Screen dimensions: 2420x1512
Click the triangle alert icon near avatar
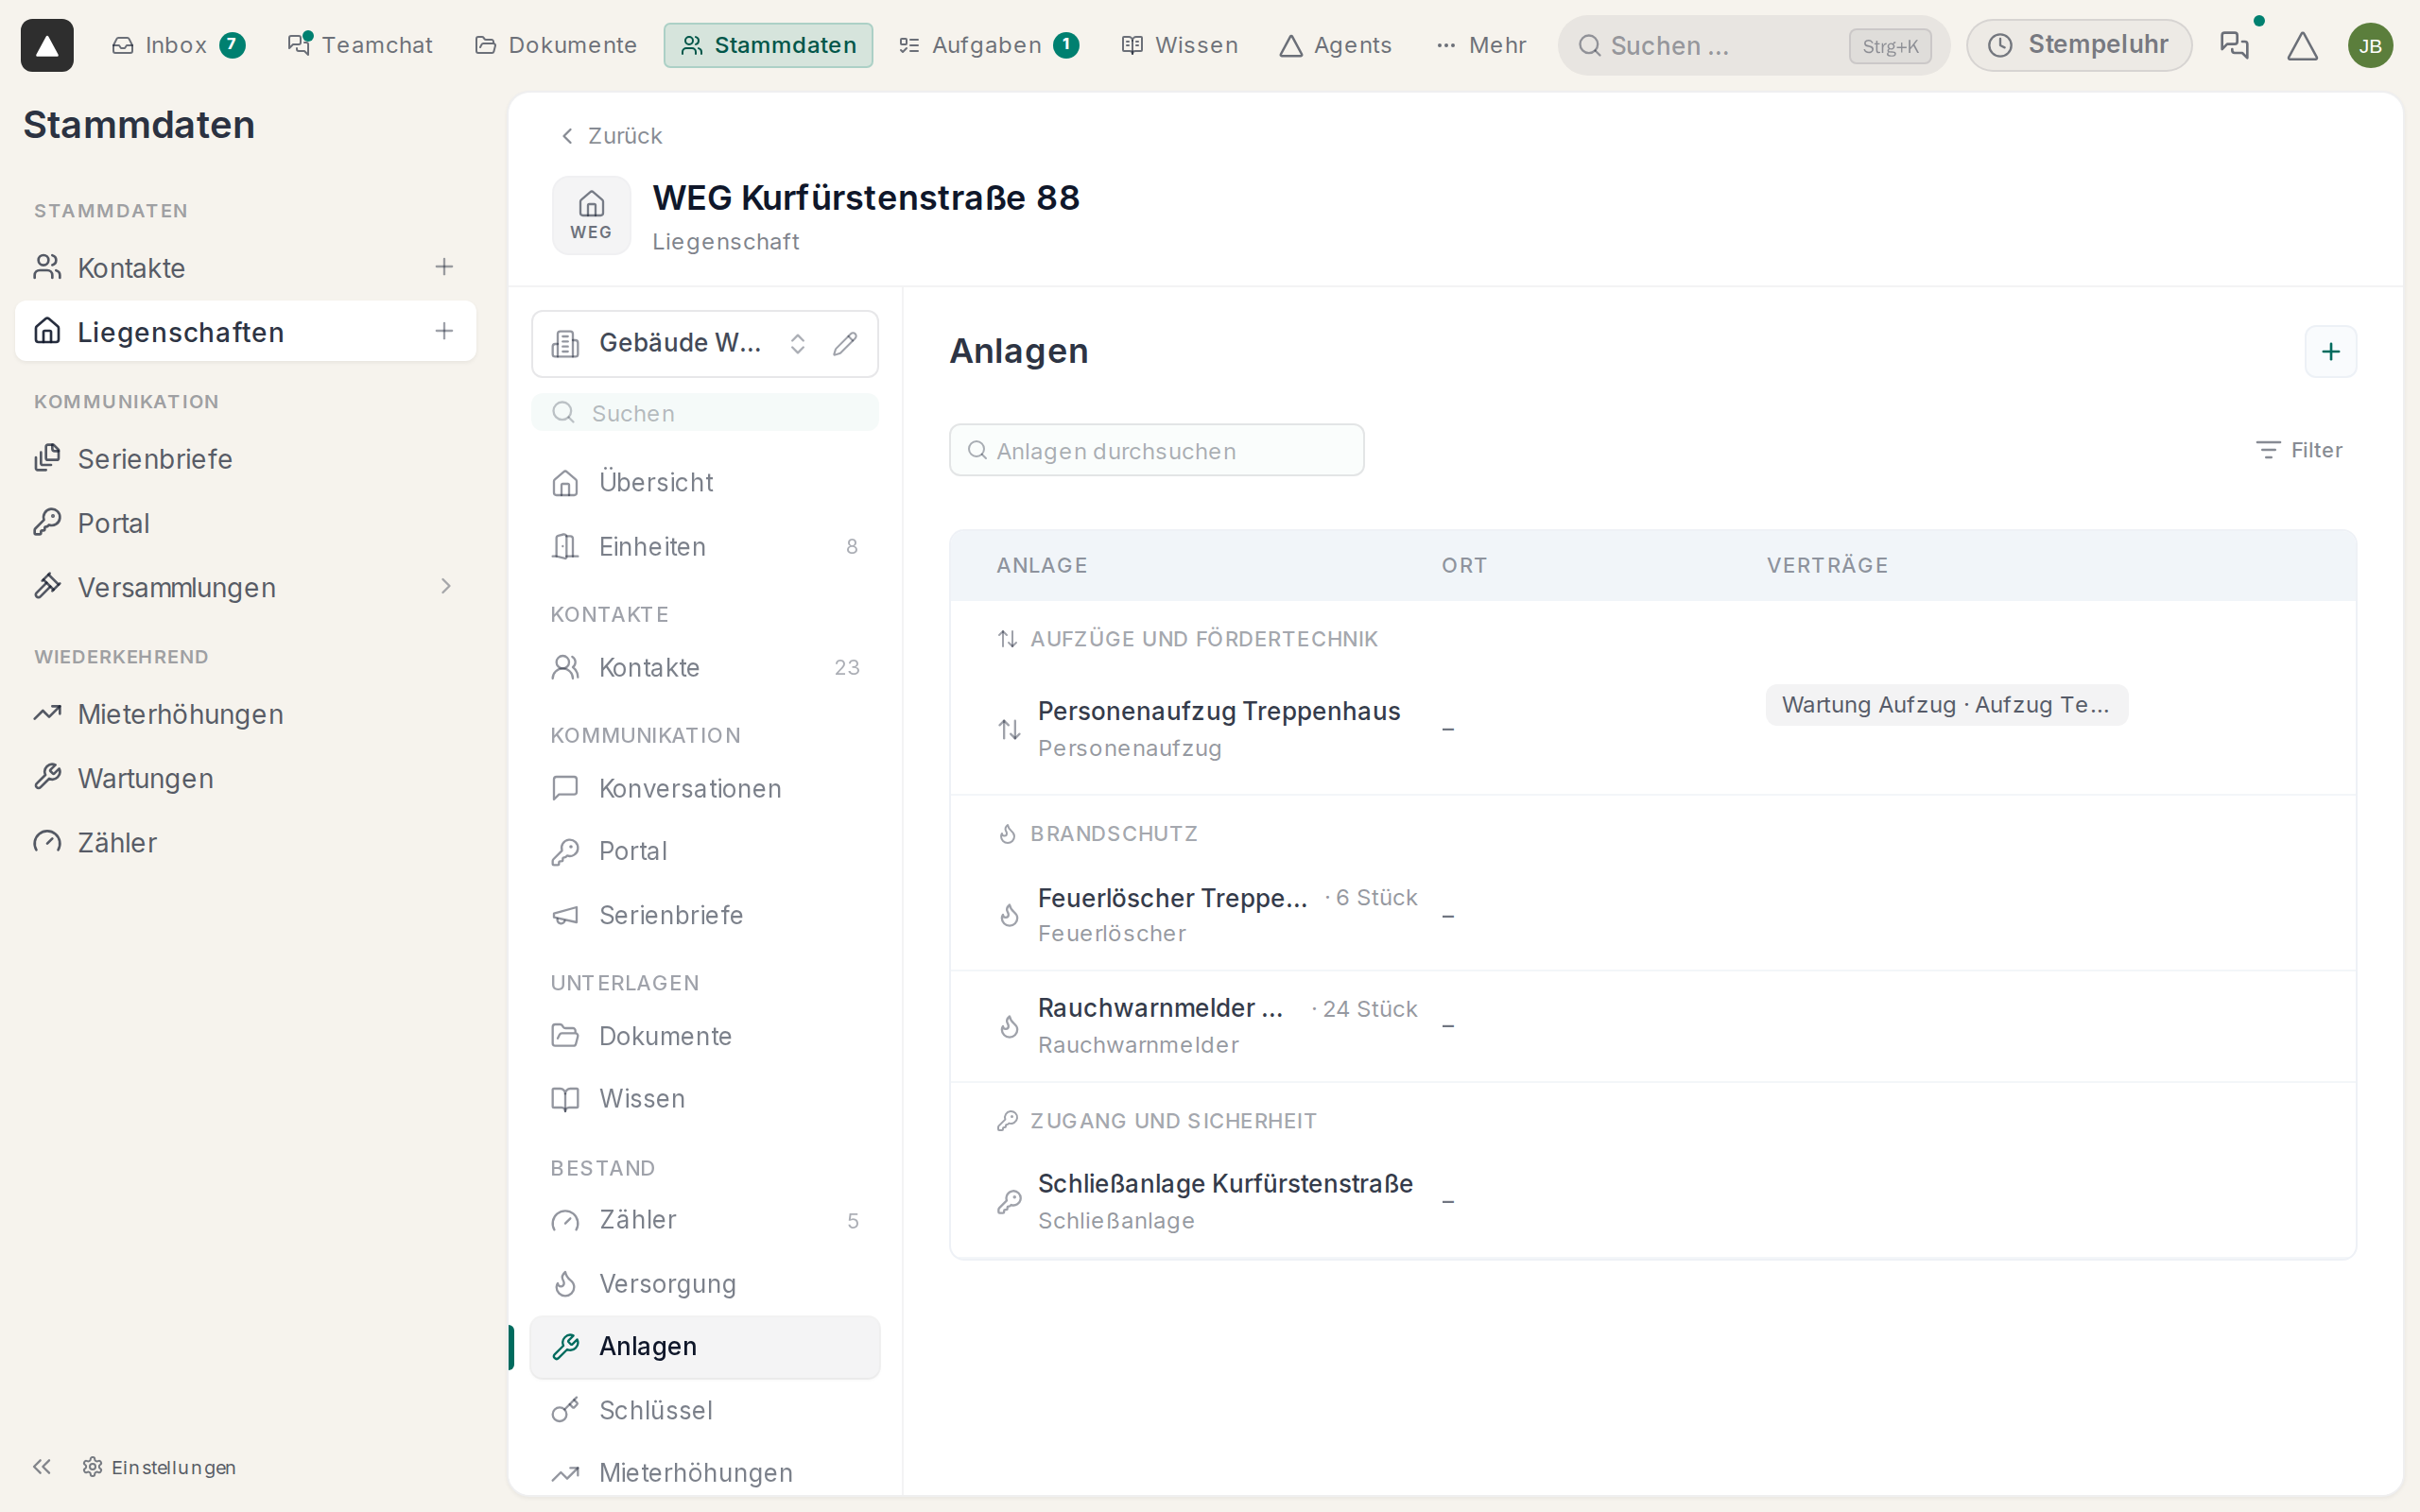coord(2302,45)
